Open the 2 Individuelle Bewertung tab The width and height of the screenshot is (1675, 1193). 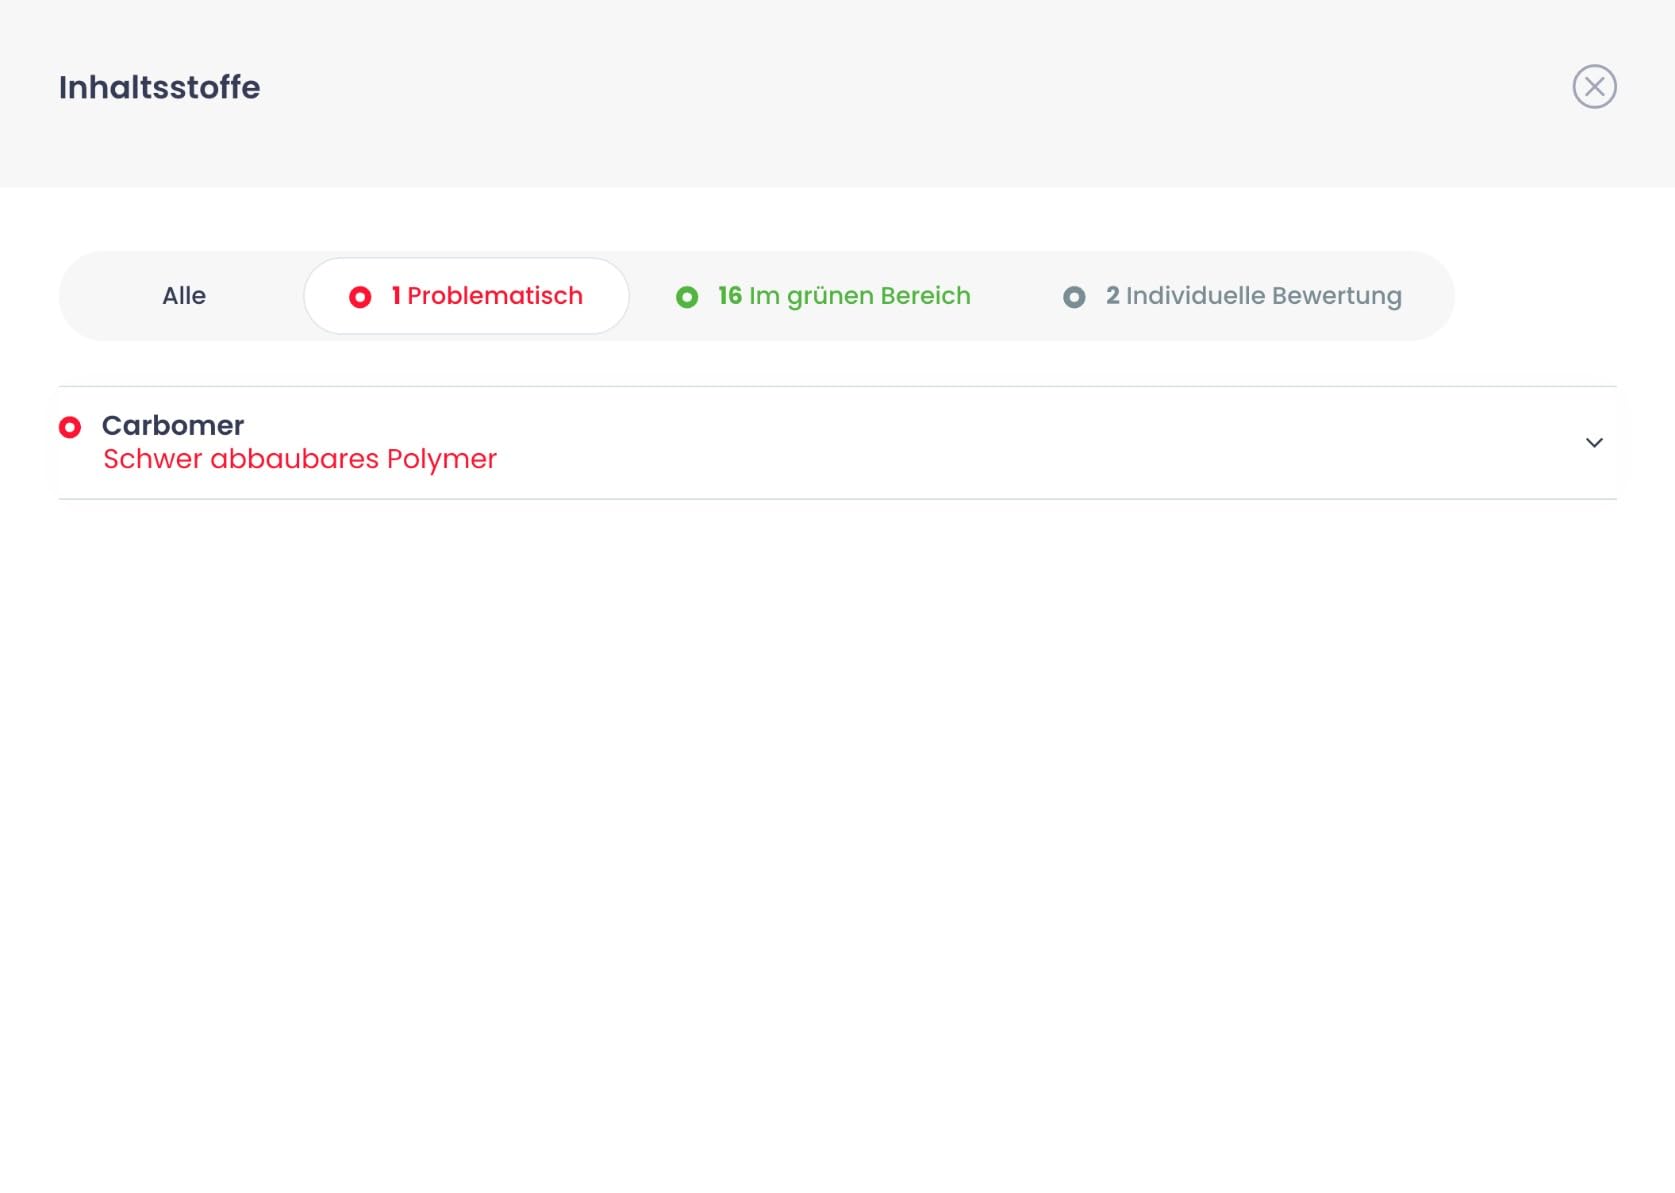[1232, 296]
